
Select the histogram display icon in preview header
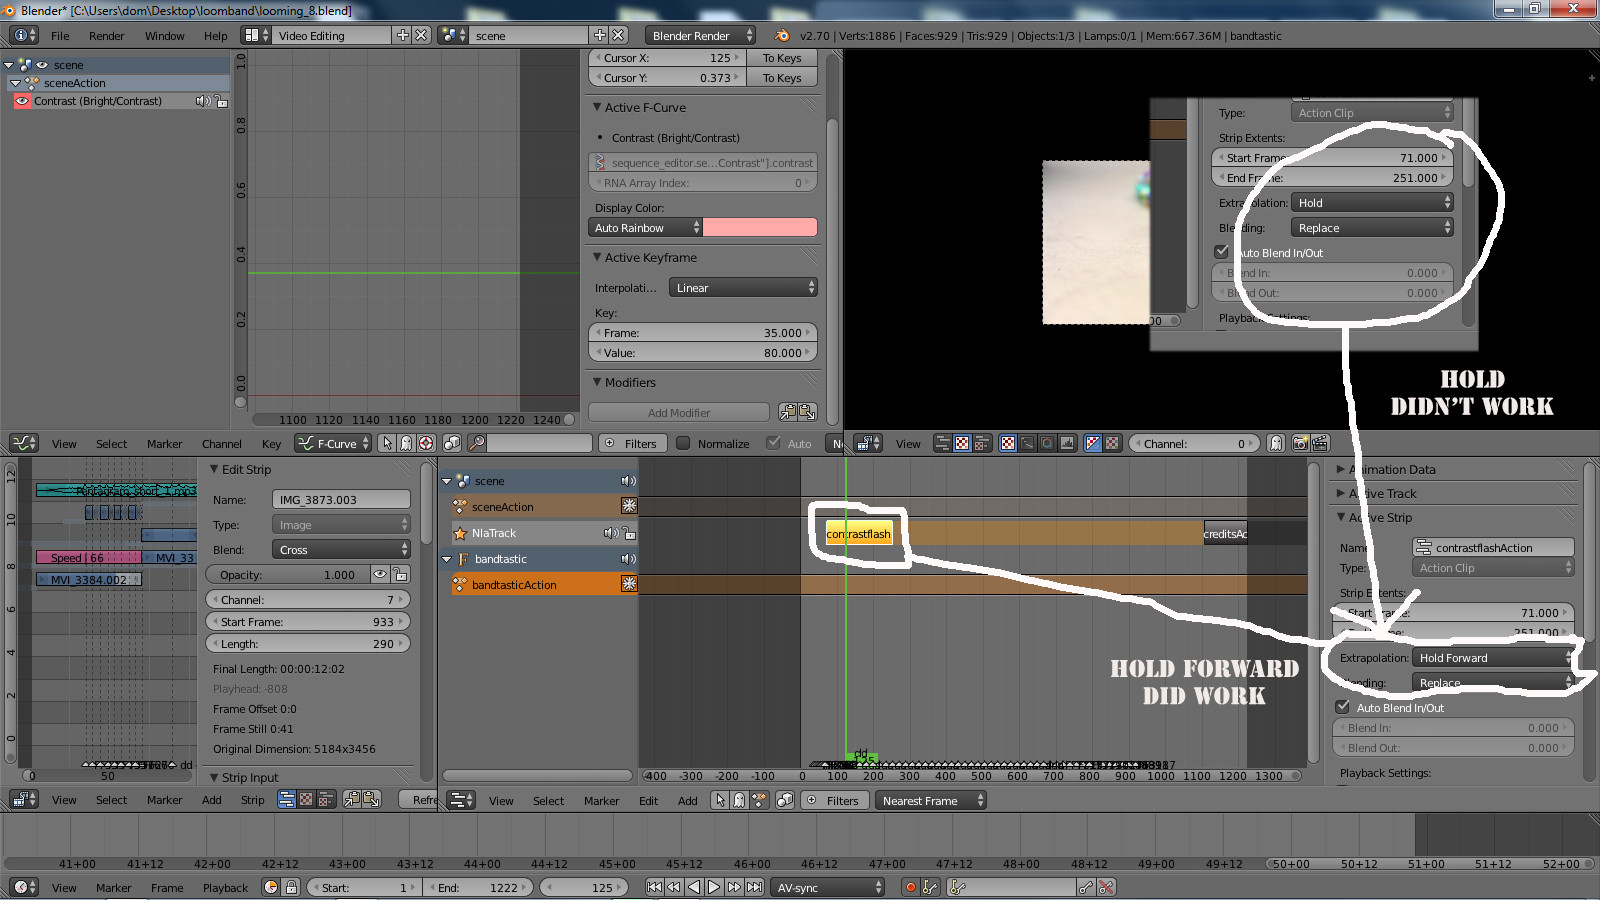[1067, 443]
